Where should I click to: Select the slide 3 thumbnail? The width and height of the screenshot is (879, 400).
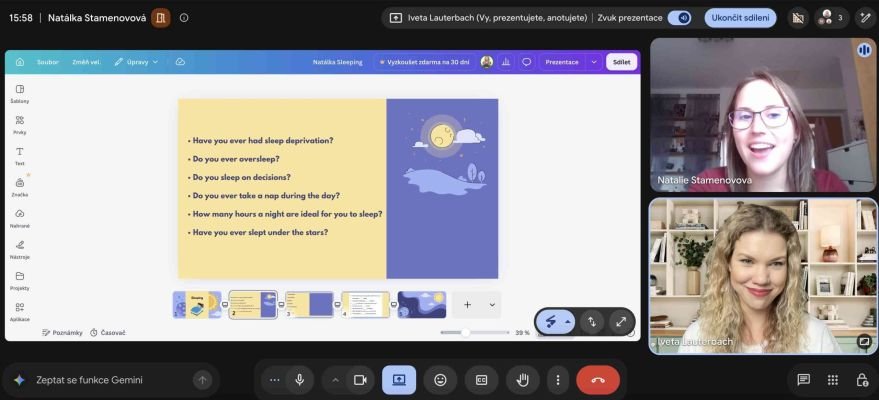point(309,305)
